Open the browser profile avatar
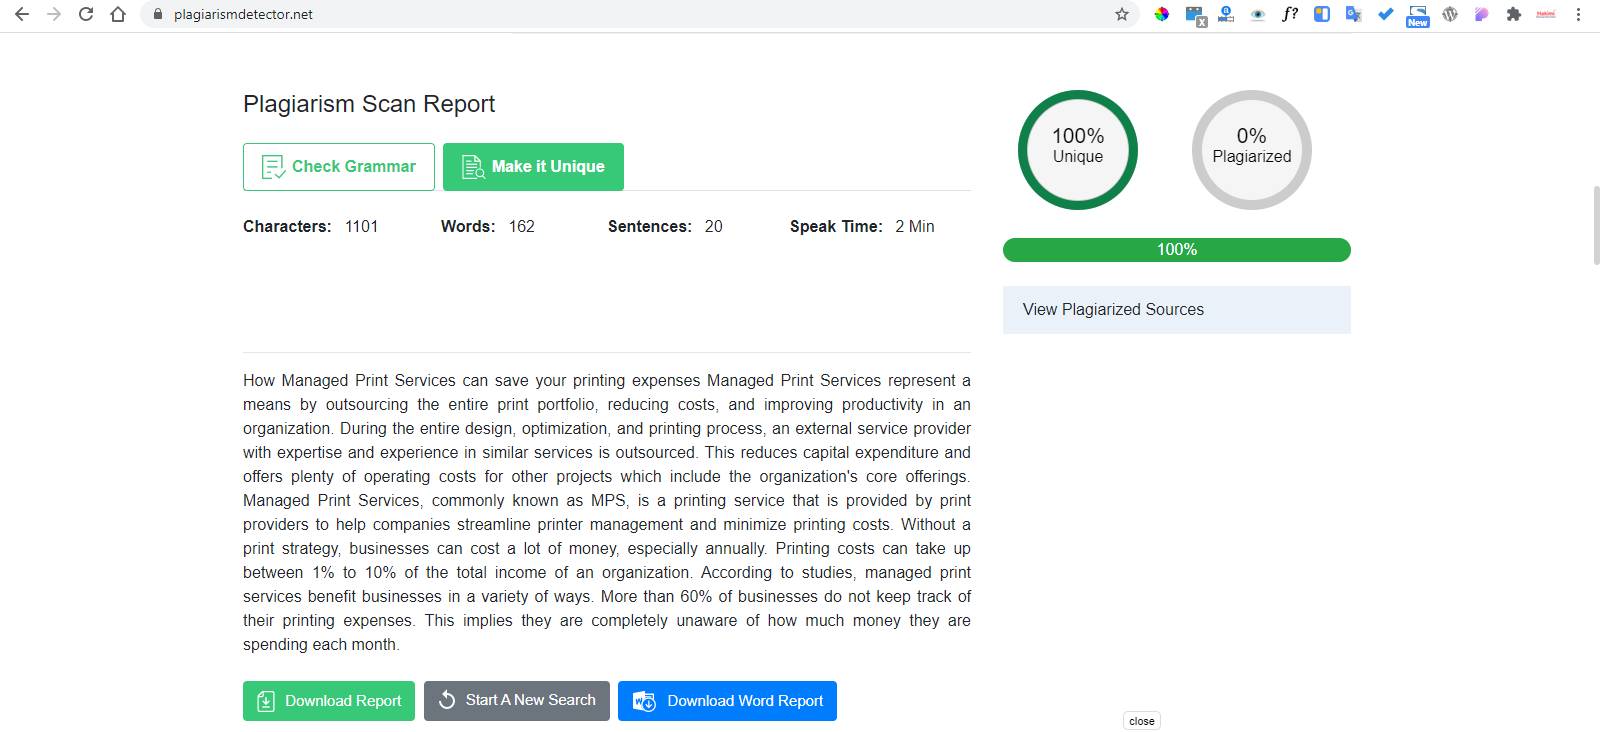Screen dimensions: 1600x732 (1546, 14)
